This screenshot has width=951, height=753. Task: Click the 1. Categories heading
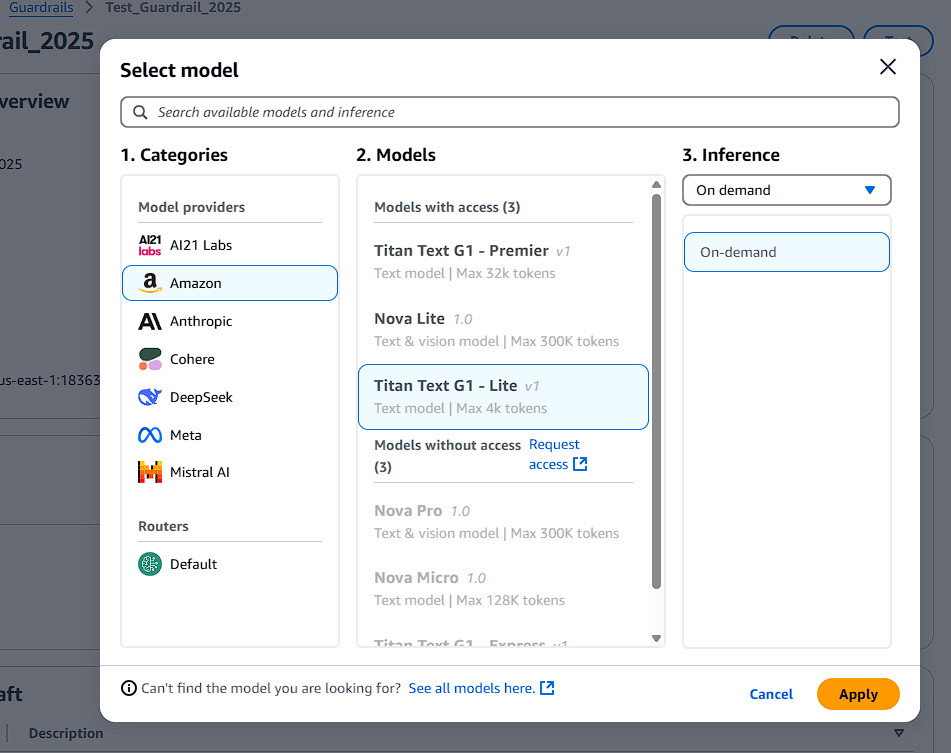coord(174,155)
